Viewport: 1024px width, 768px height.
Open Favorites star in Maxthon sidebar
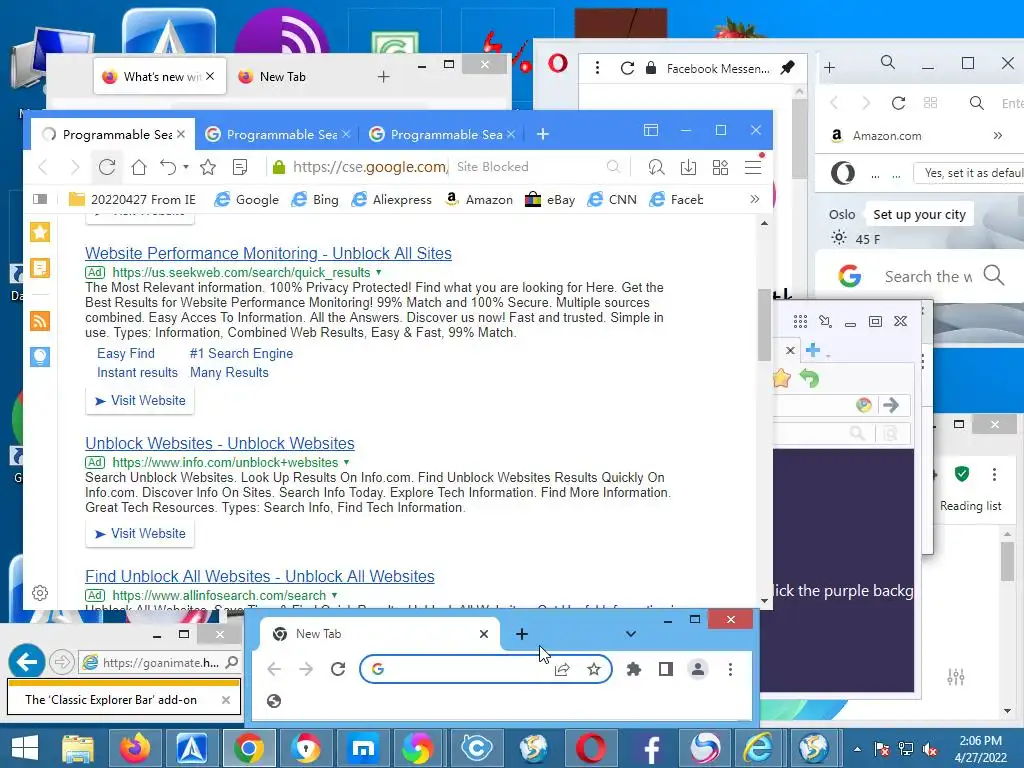pos(40,232)
